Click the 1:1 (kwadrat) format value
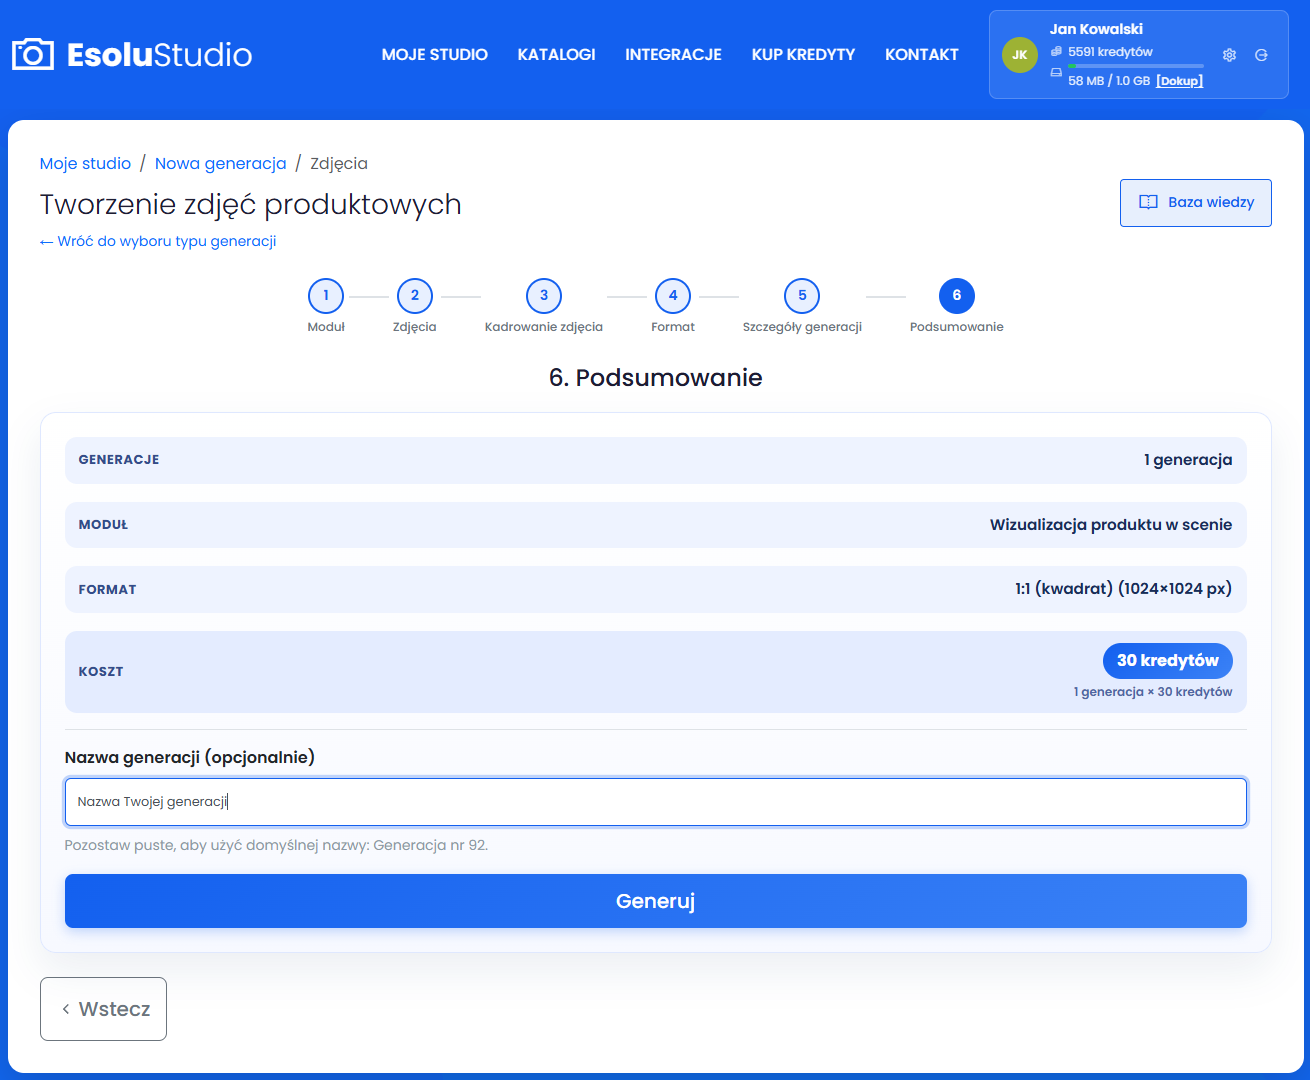Image resolution: width=1310 pixels, height=1080 pixels. pyautogui.click(x=1124, y=589)
